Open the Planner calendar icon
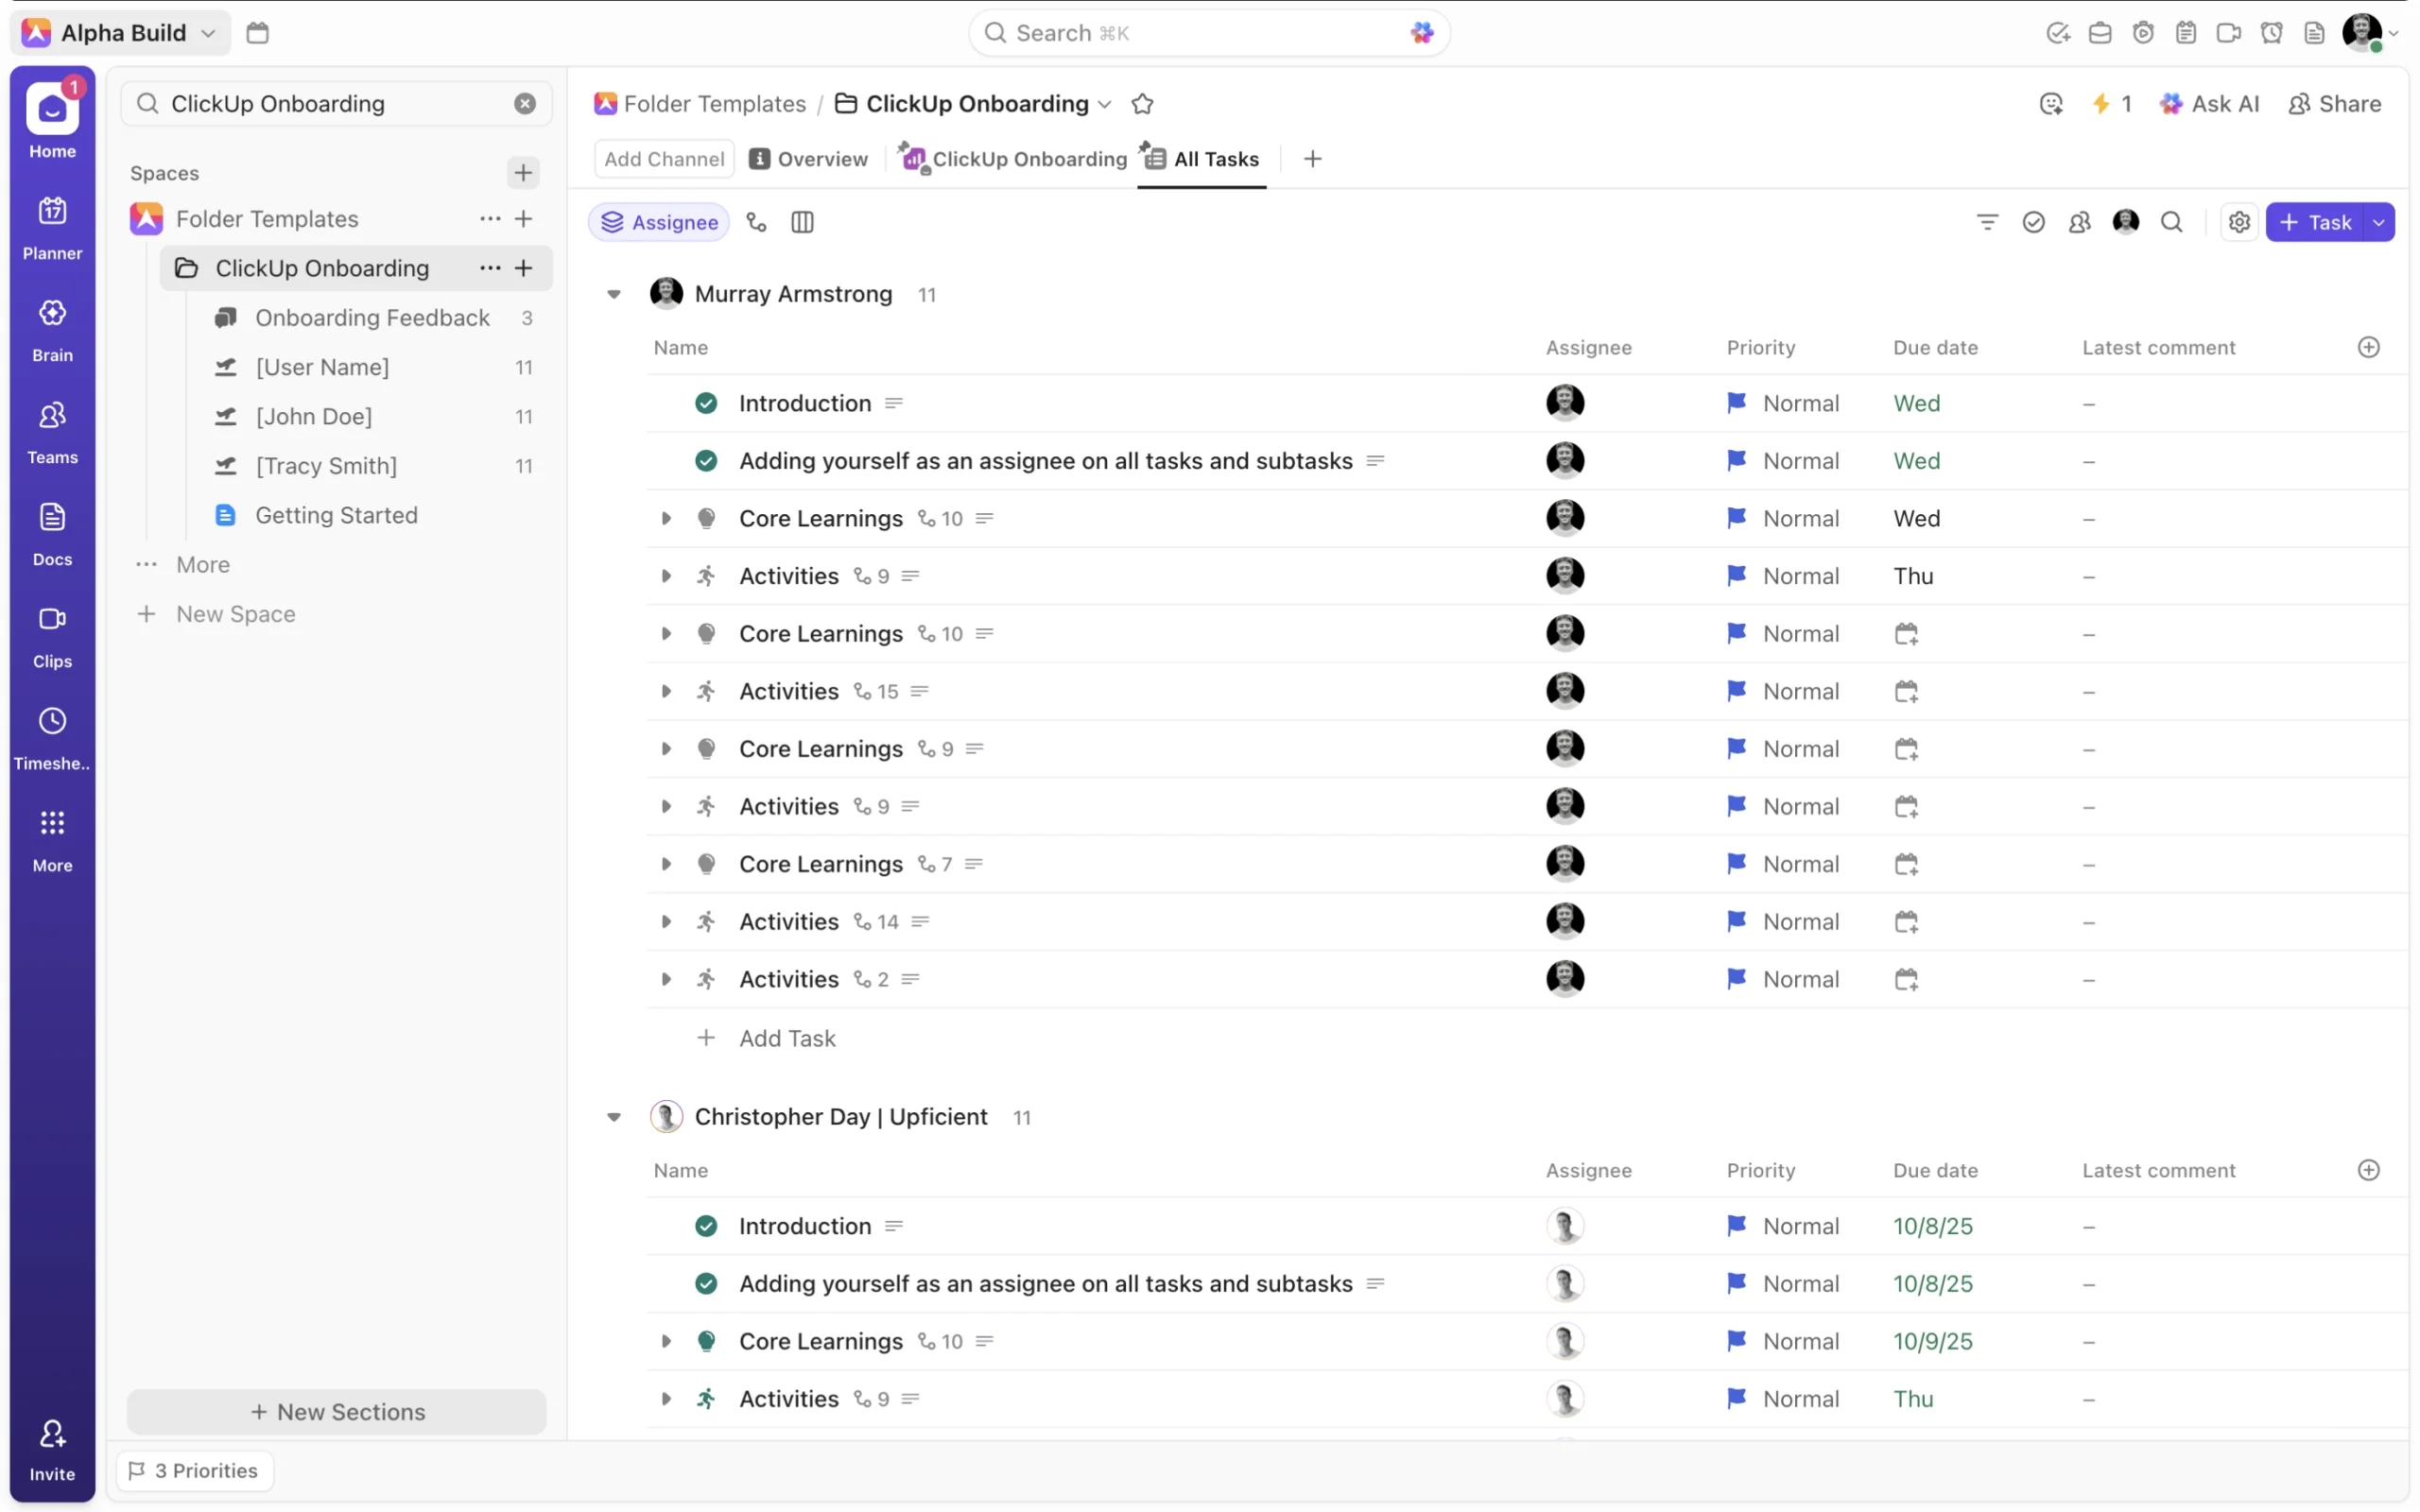The width and height of the screenshot is (2420, 1512). pos(52,211)
